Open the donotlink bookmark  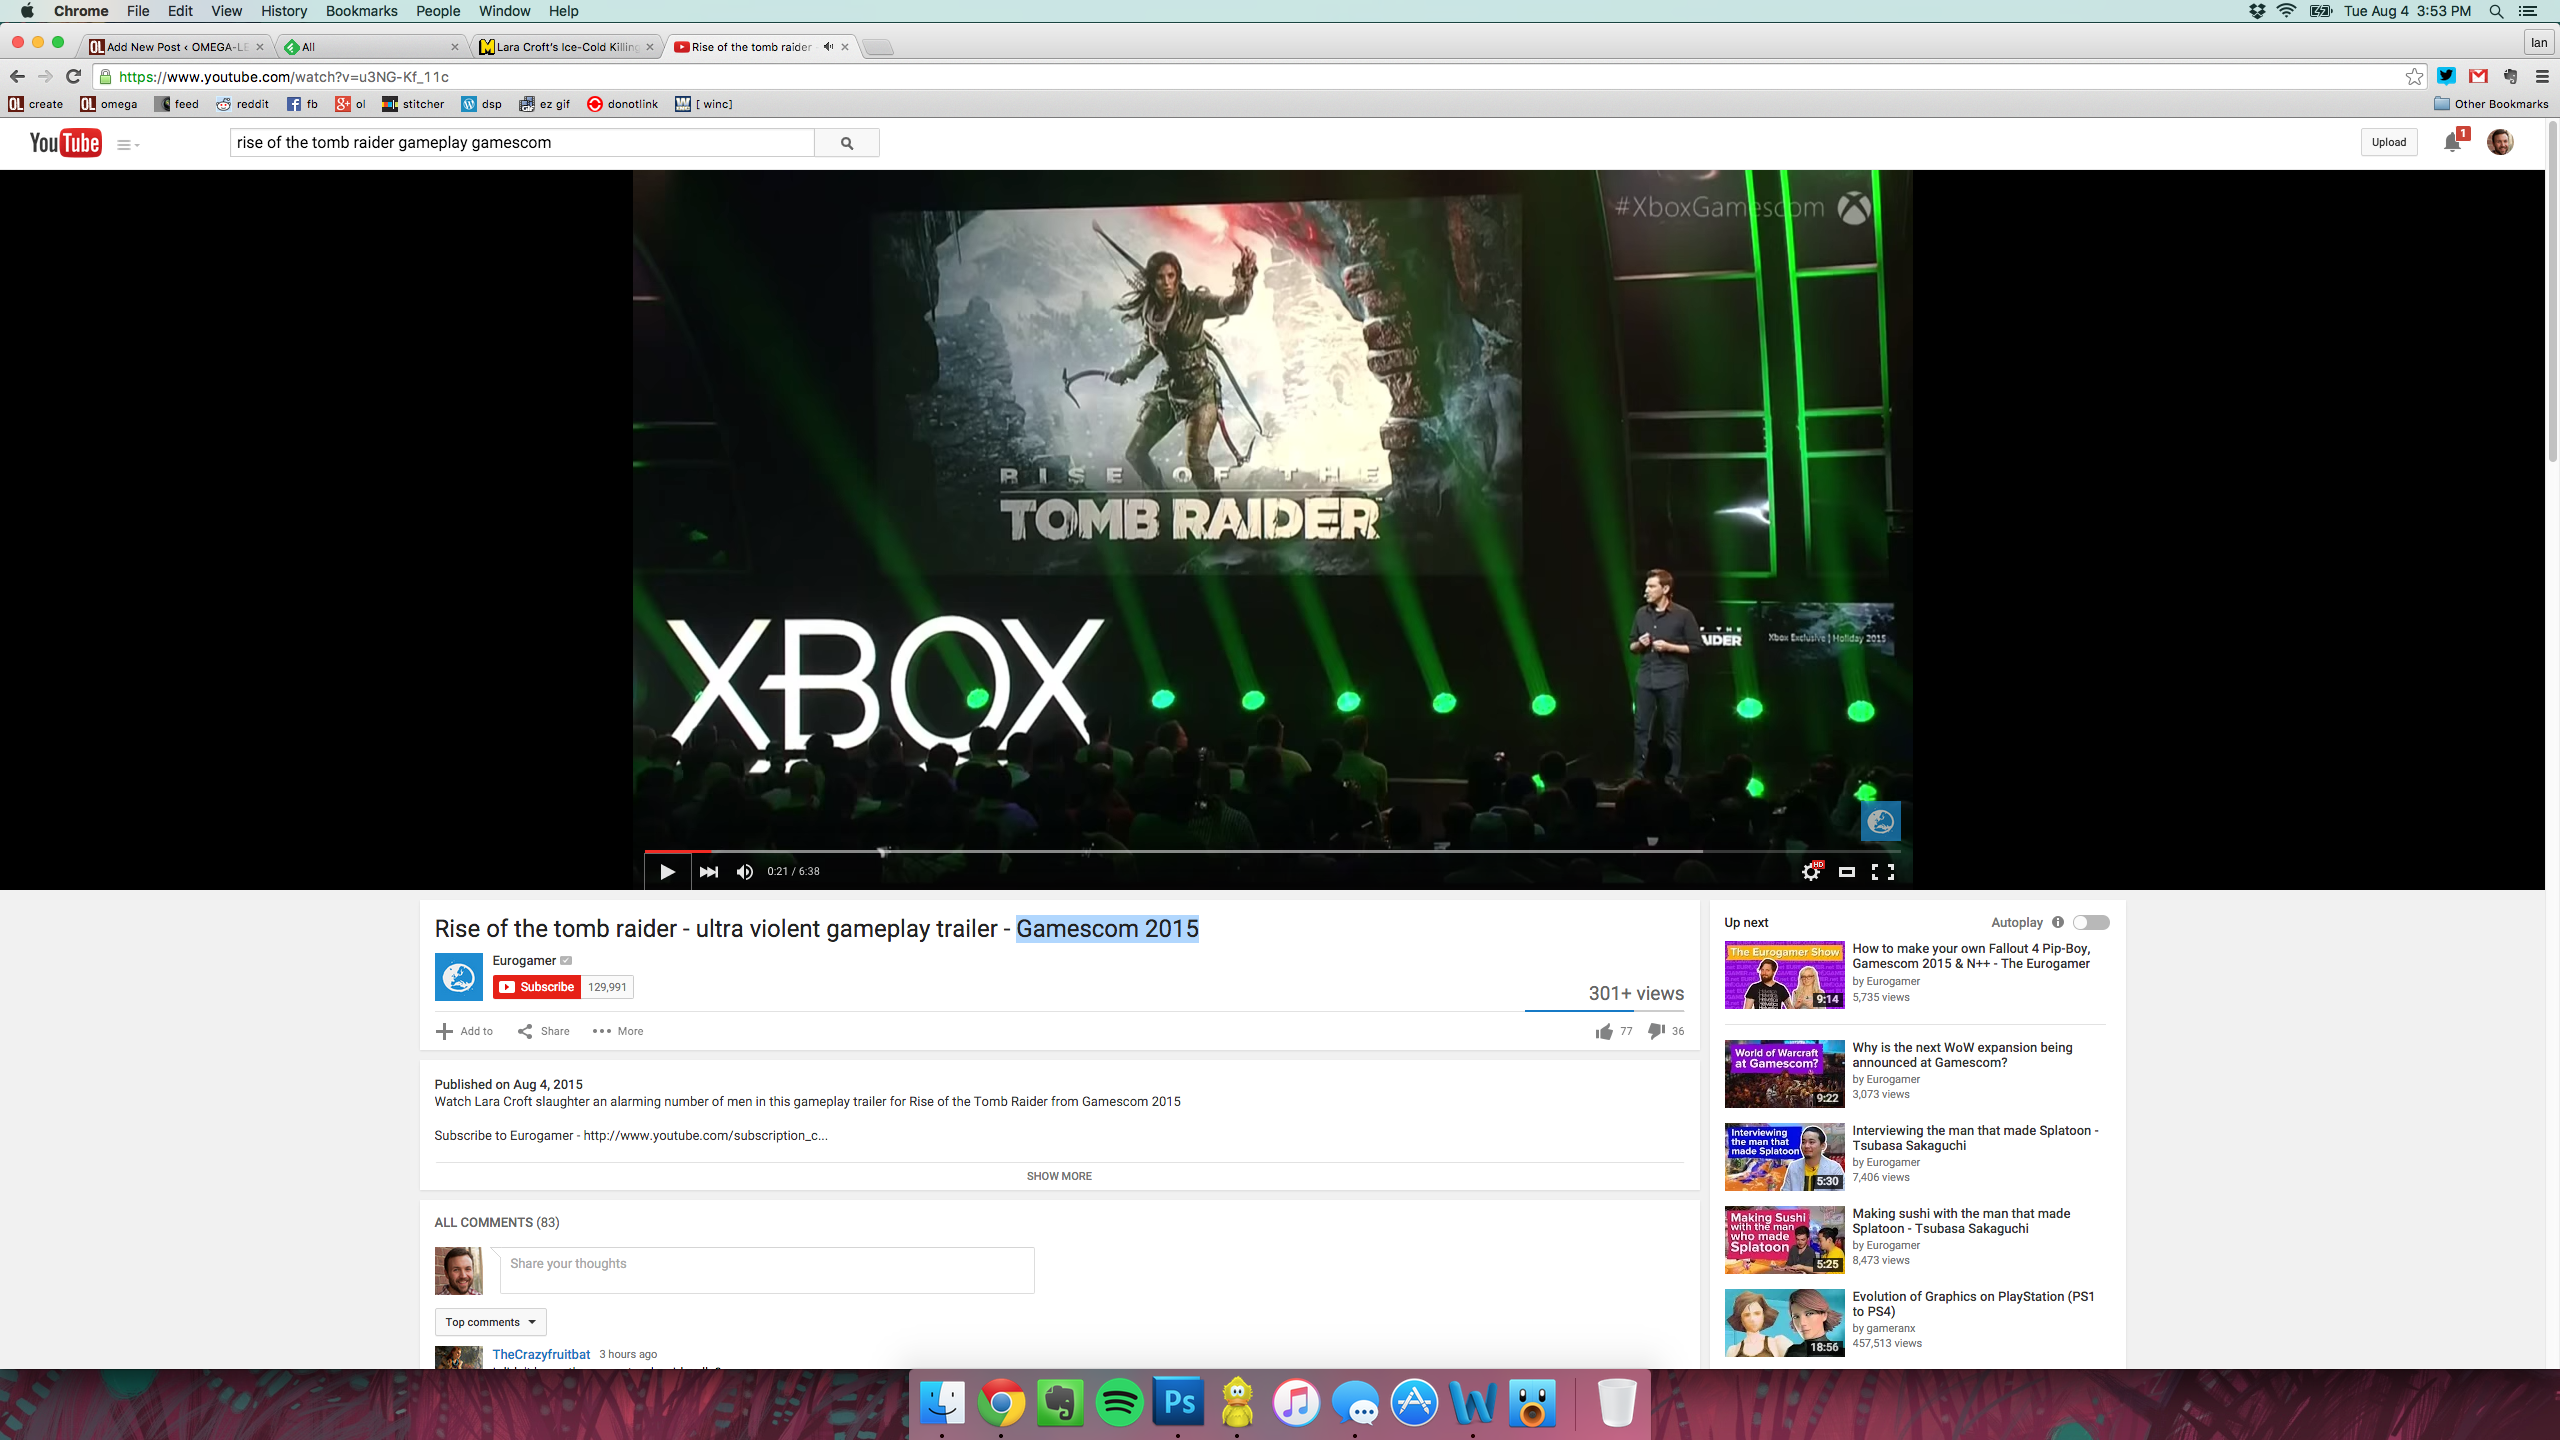(623, 104)
